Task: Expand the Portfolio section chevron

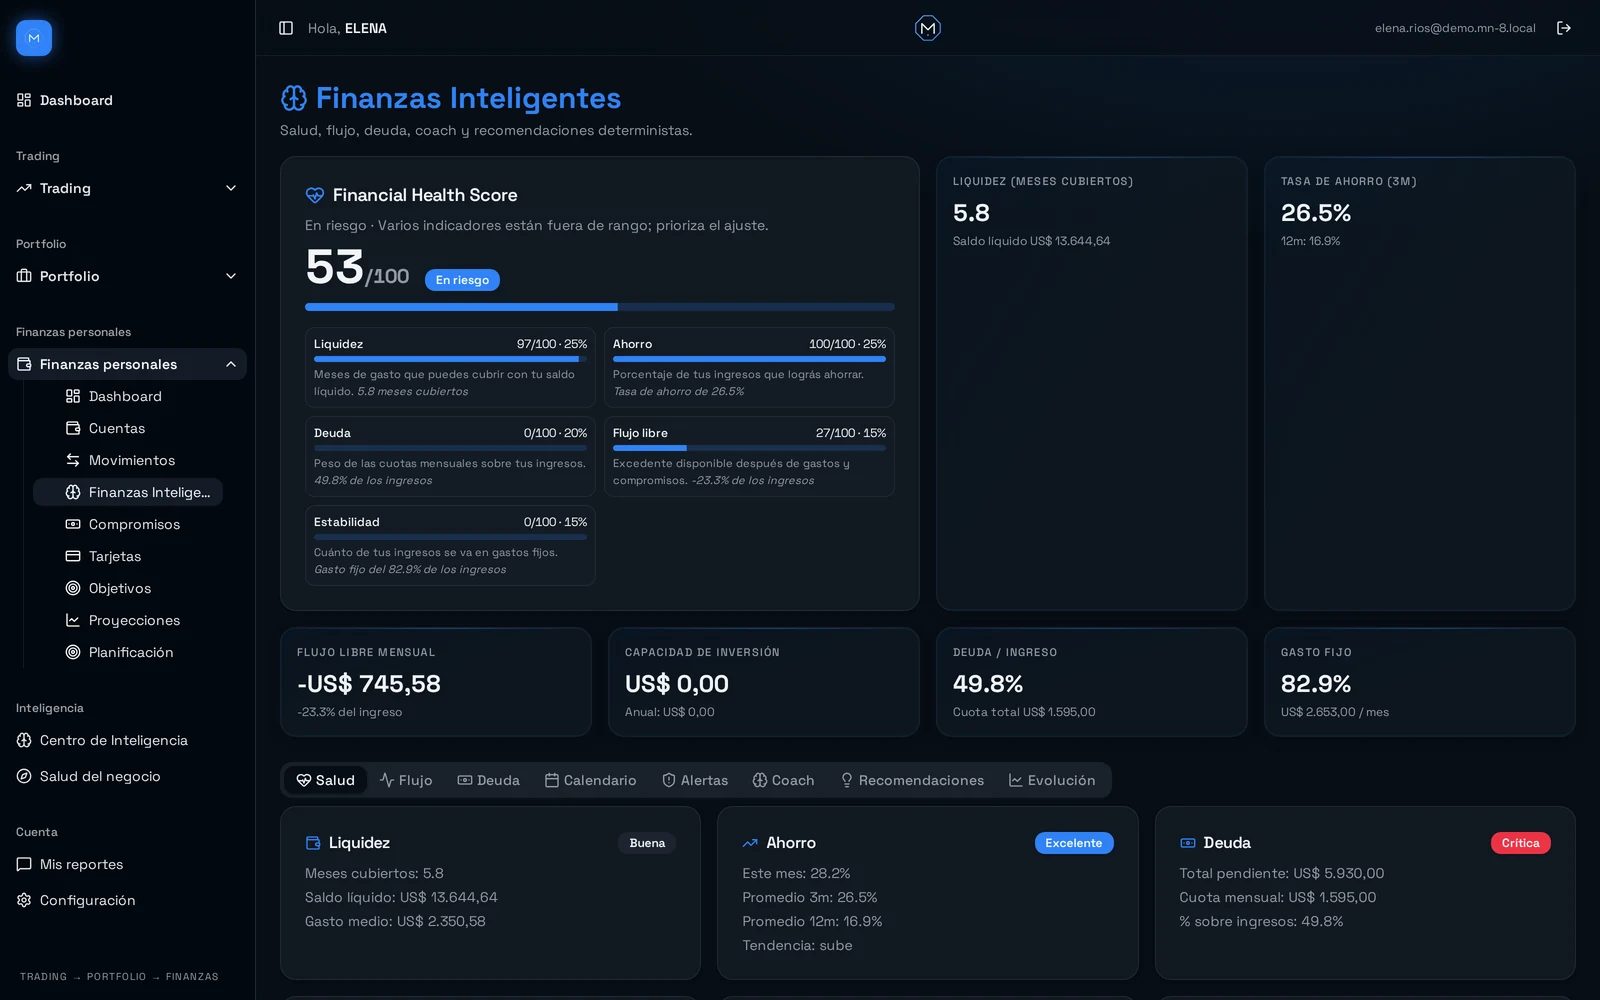Action: (x=231, y=276)
